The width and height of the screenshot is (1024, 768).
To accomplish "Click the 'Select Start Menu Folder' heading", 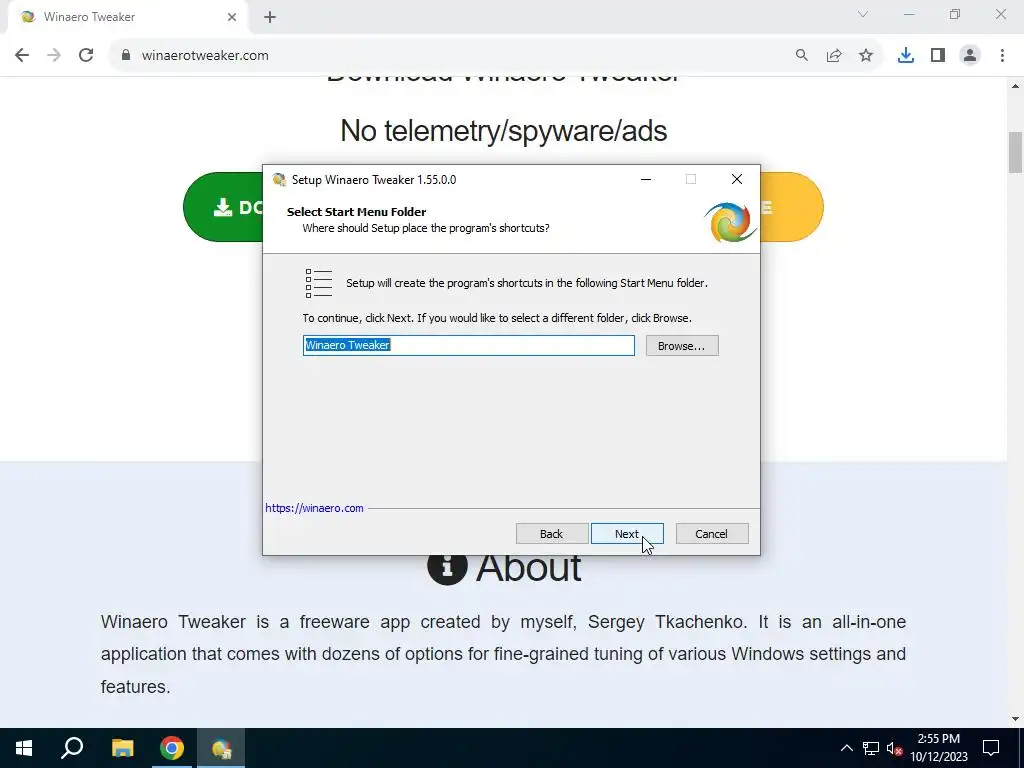I will (357, 212).
